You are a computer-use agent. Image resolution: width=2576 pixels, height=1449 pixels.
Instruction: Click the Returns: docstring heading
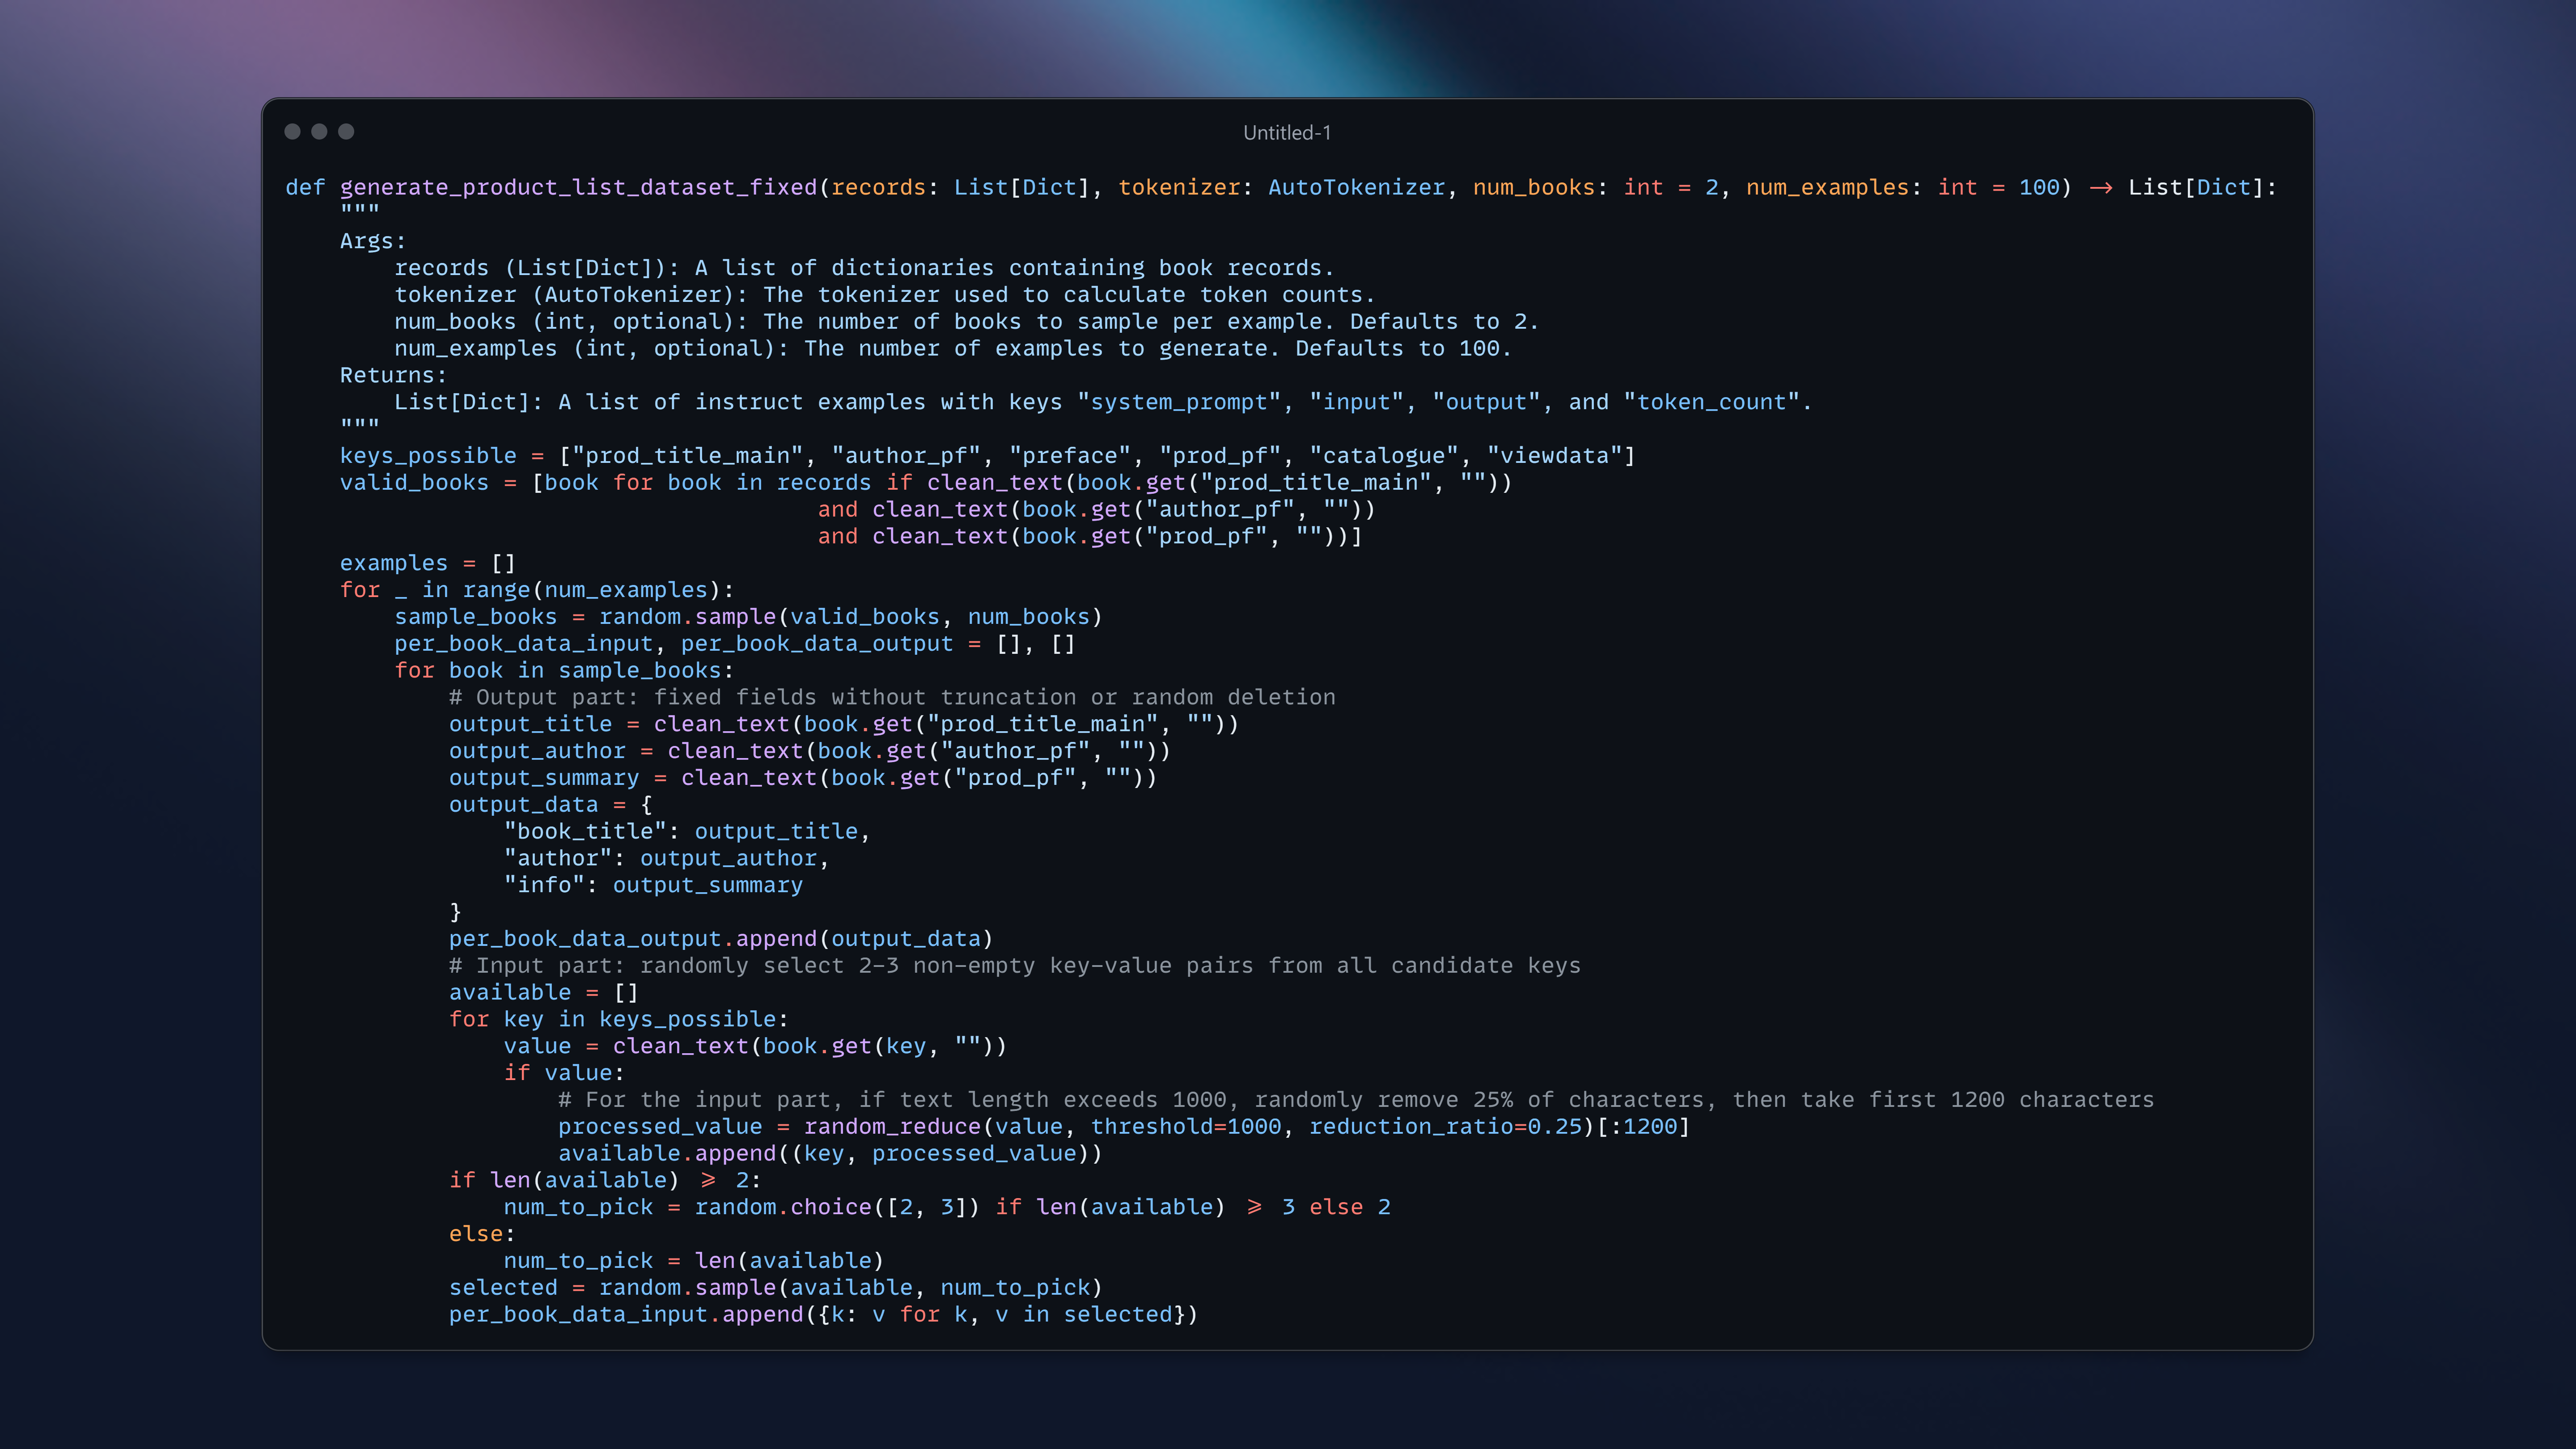pos(392,375)
